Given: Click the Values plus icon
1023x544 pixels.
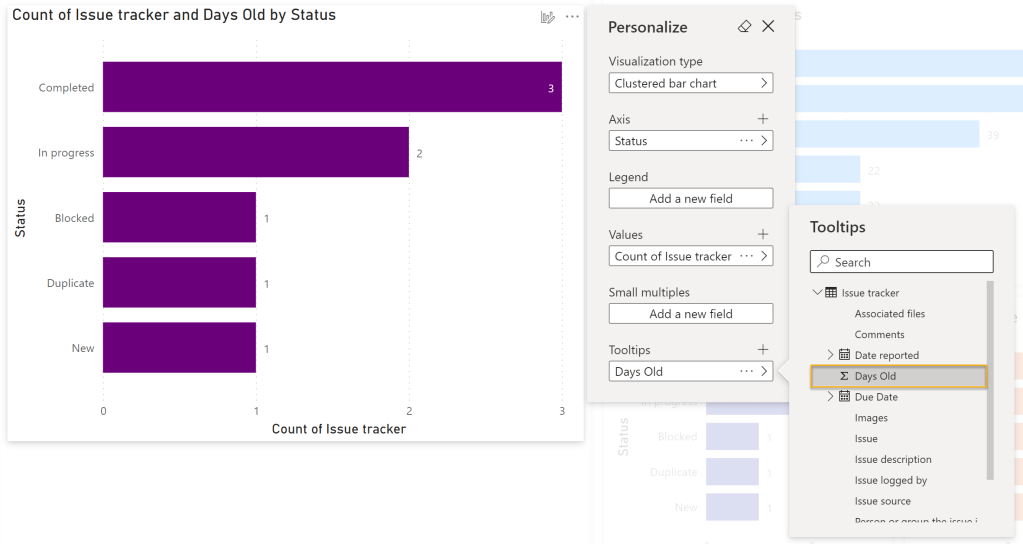Looking at the screenshot, I should [763, 234].
